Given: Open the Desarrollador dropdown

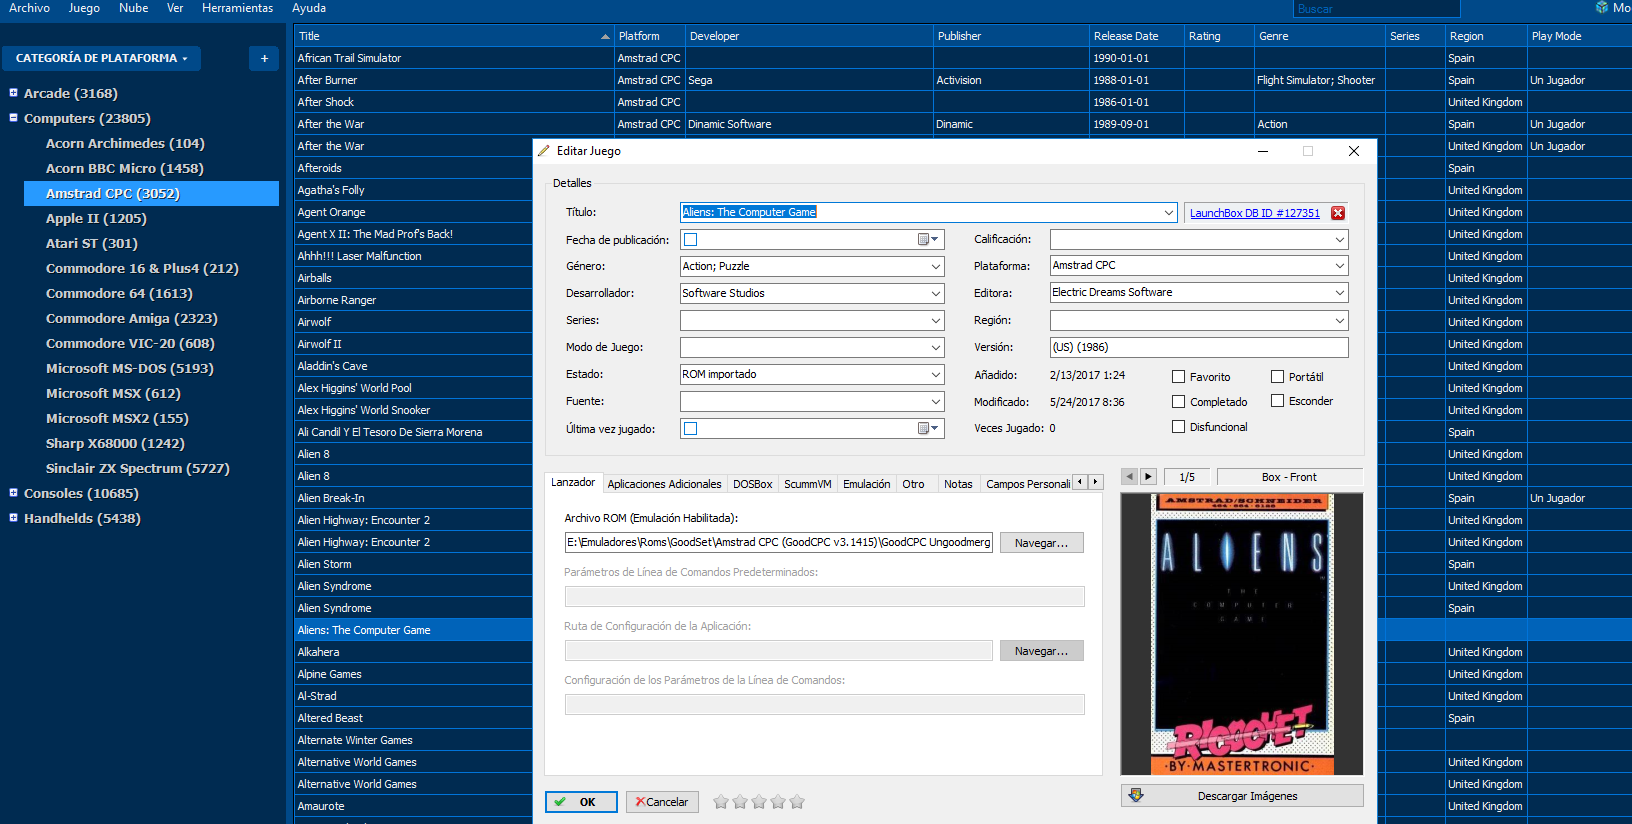Looking at the screenshot, I should [935, 294].
